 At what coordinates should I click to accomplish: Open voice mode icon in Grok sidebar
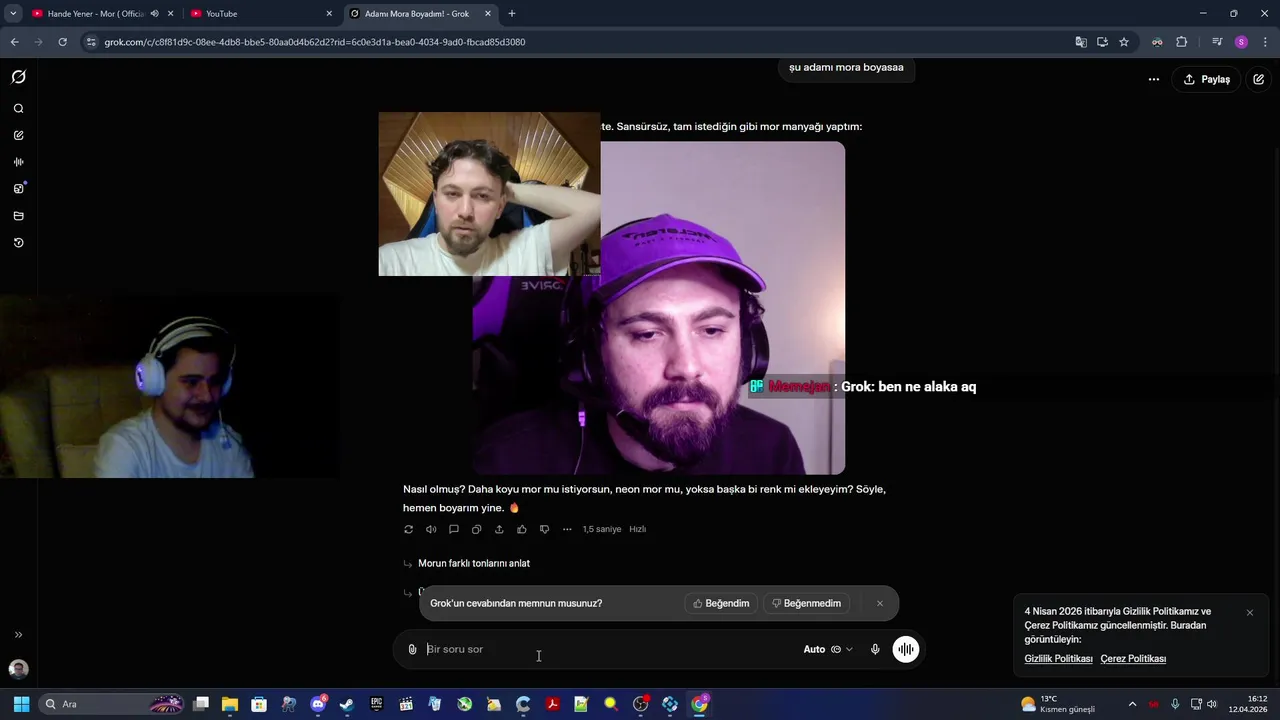[18, 162]
